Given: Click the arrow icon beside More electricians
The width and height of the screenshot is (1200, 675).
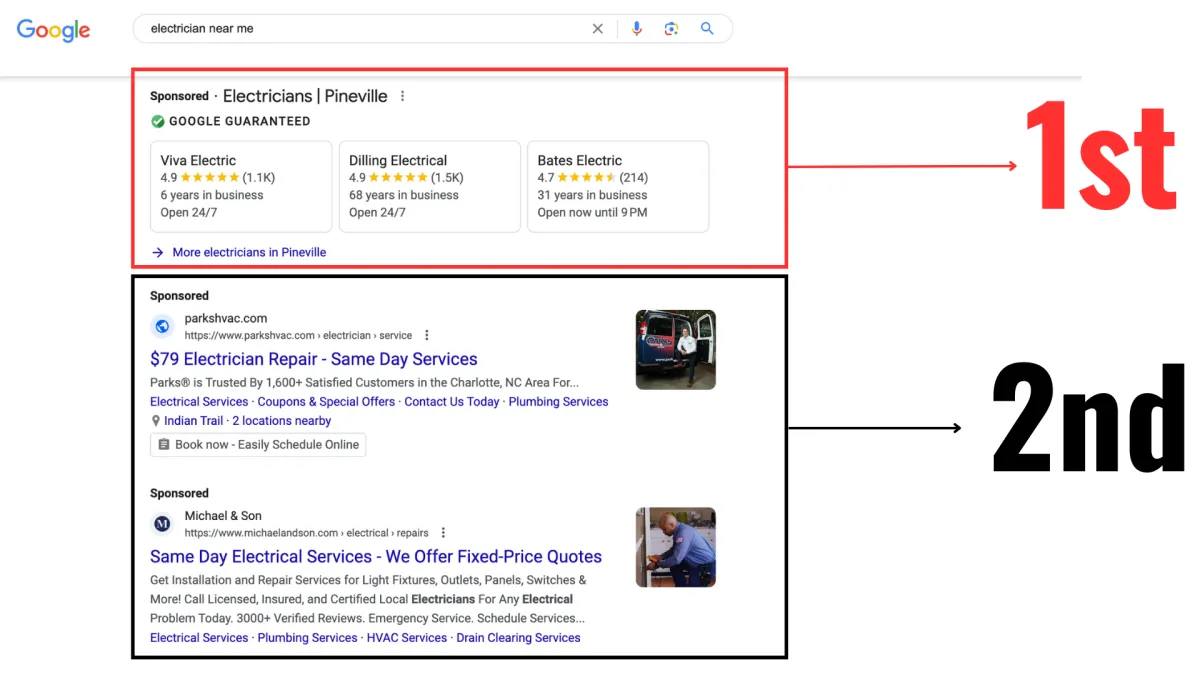Looking at the screenshot, I should pyautogui.click(x=158, y=253).
